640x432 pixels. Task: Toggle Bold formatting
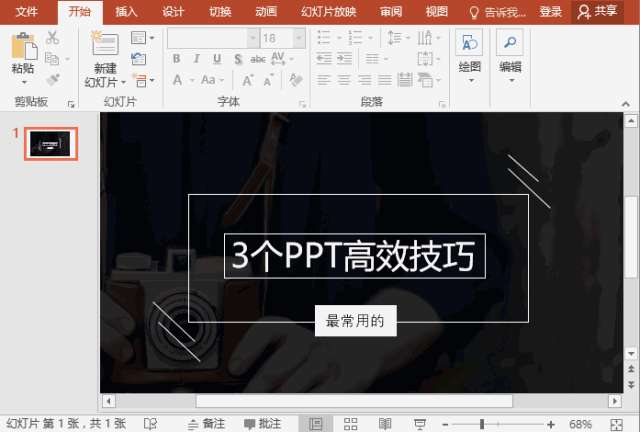[176, 59]
